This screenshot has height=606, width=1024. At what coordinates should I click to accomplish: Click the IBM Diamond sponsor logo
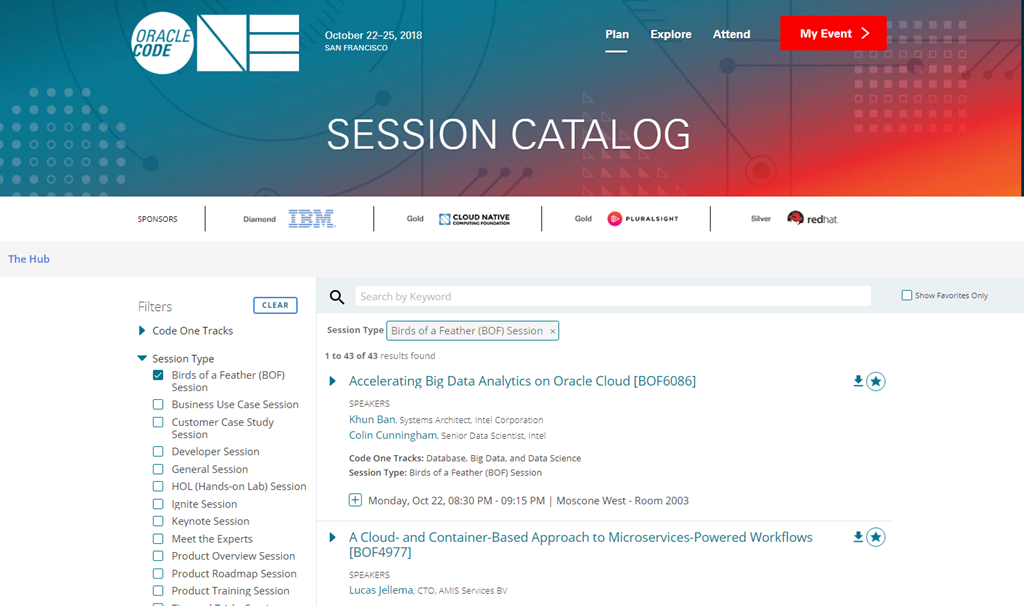[x=312, y=219]
